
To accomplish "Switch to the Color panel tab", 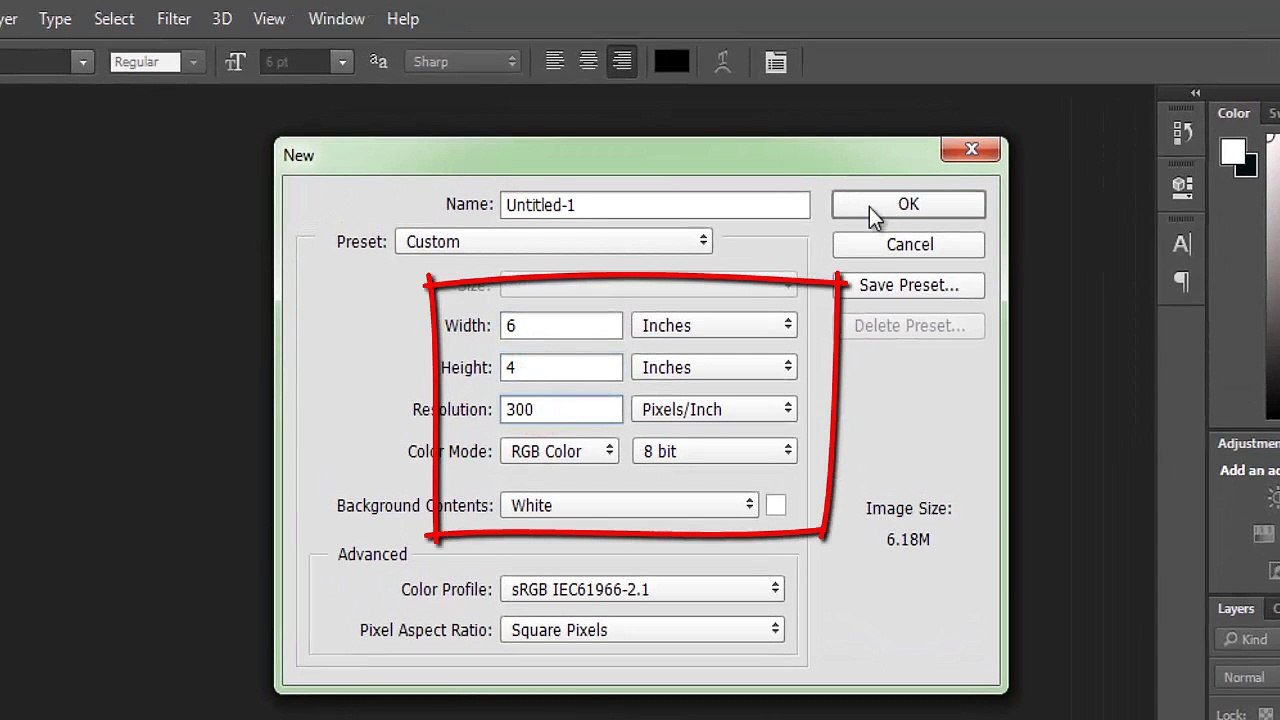I will [1234, 113].
